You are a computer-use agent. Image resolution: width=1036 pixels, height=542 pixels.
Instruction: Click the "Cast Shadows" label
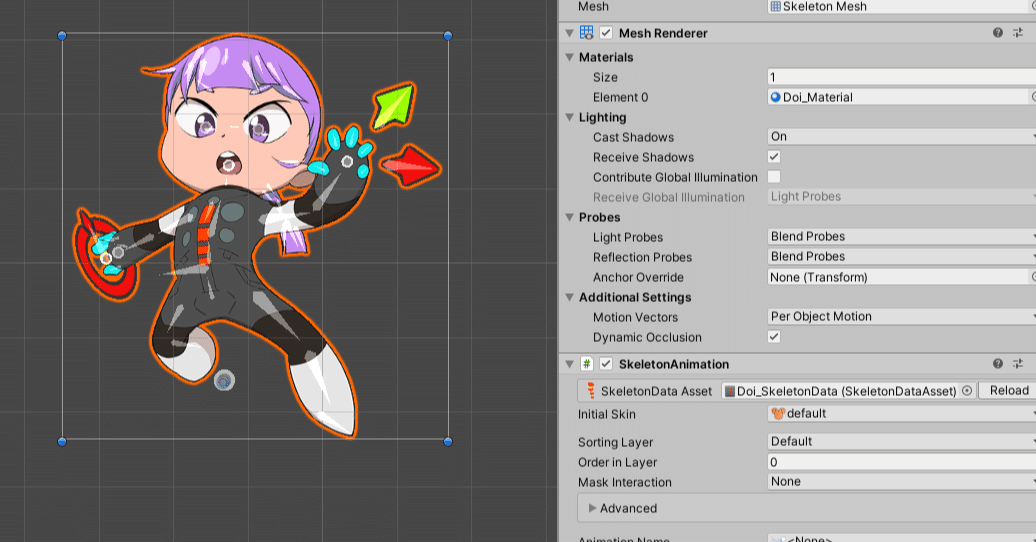(x=633, y=137)
